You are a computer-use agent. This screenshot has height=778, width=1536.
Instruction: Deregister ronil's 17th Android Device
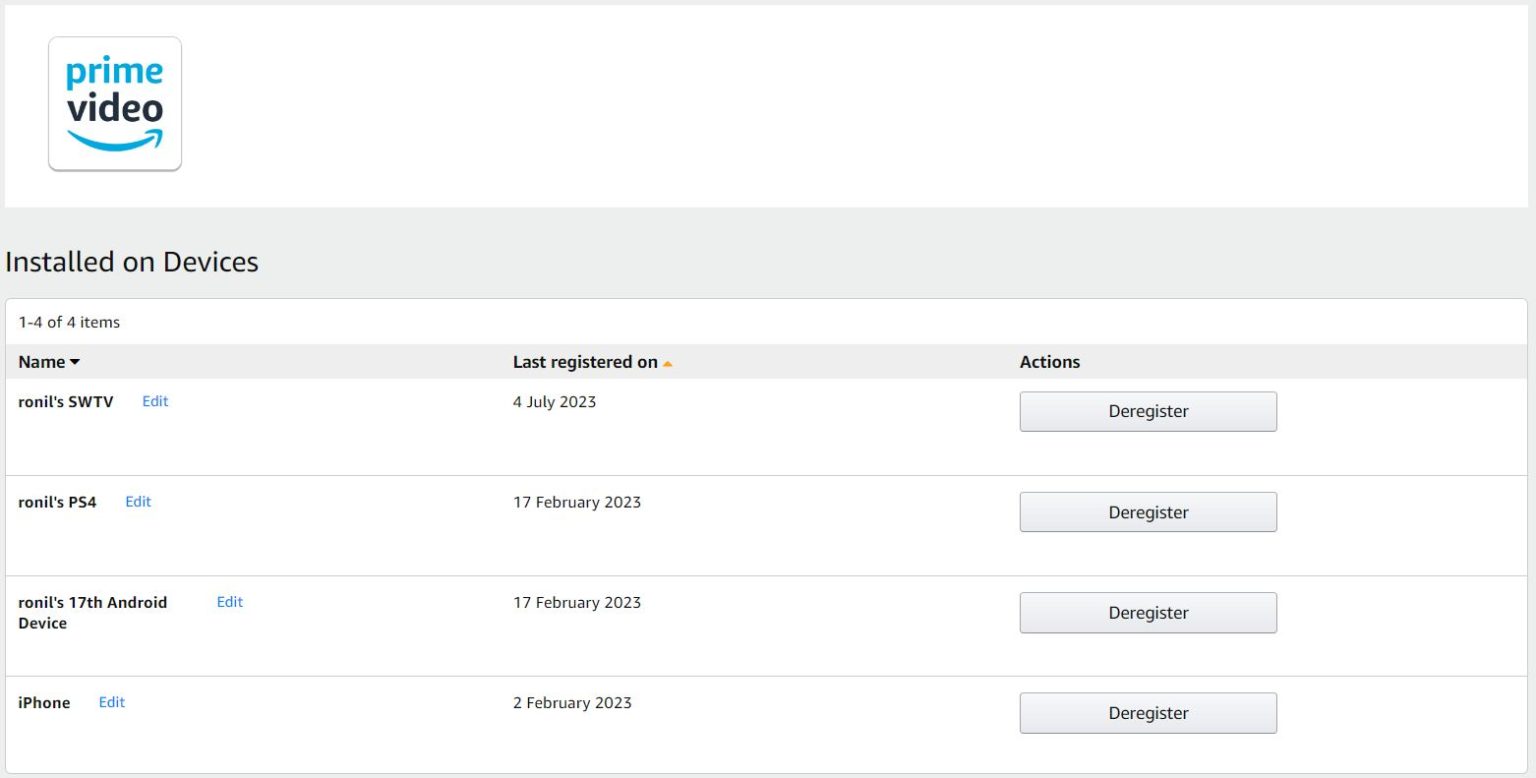pos(1148,613)
